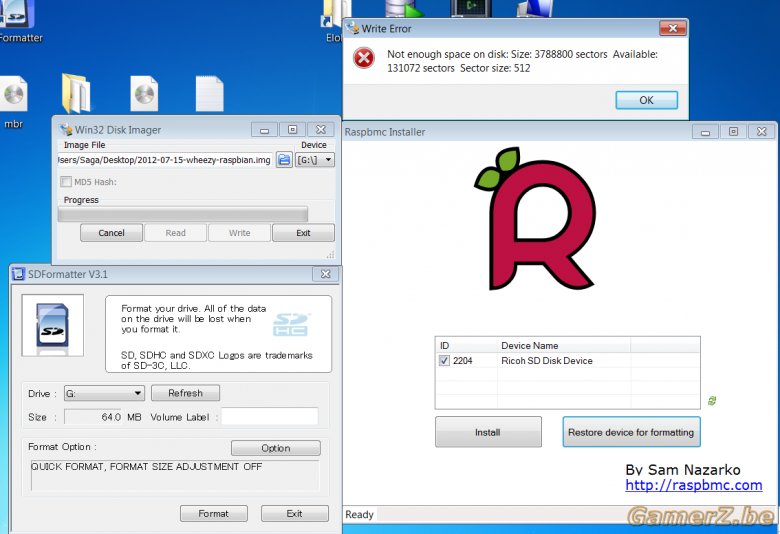Open the Device G:\ dropdown in Disk Imager
This screenshot has height=534, width=780.
point(315,160)
